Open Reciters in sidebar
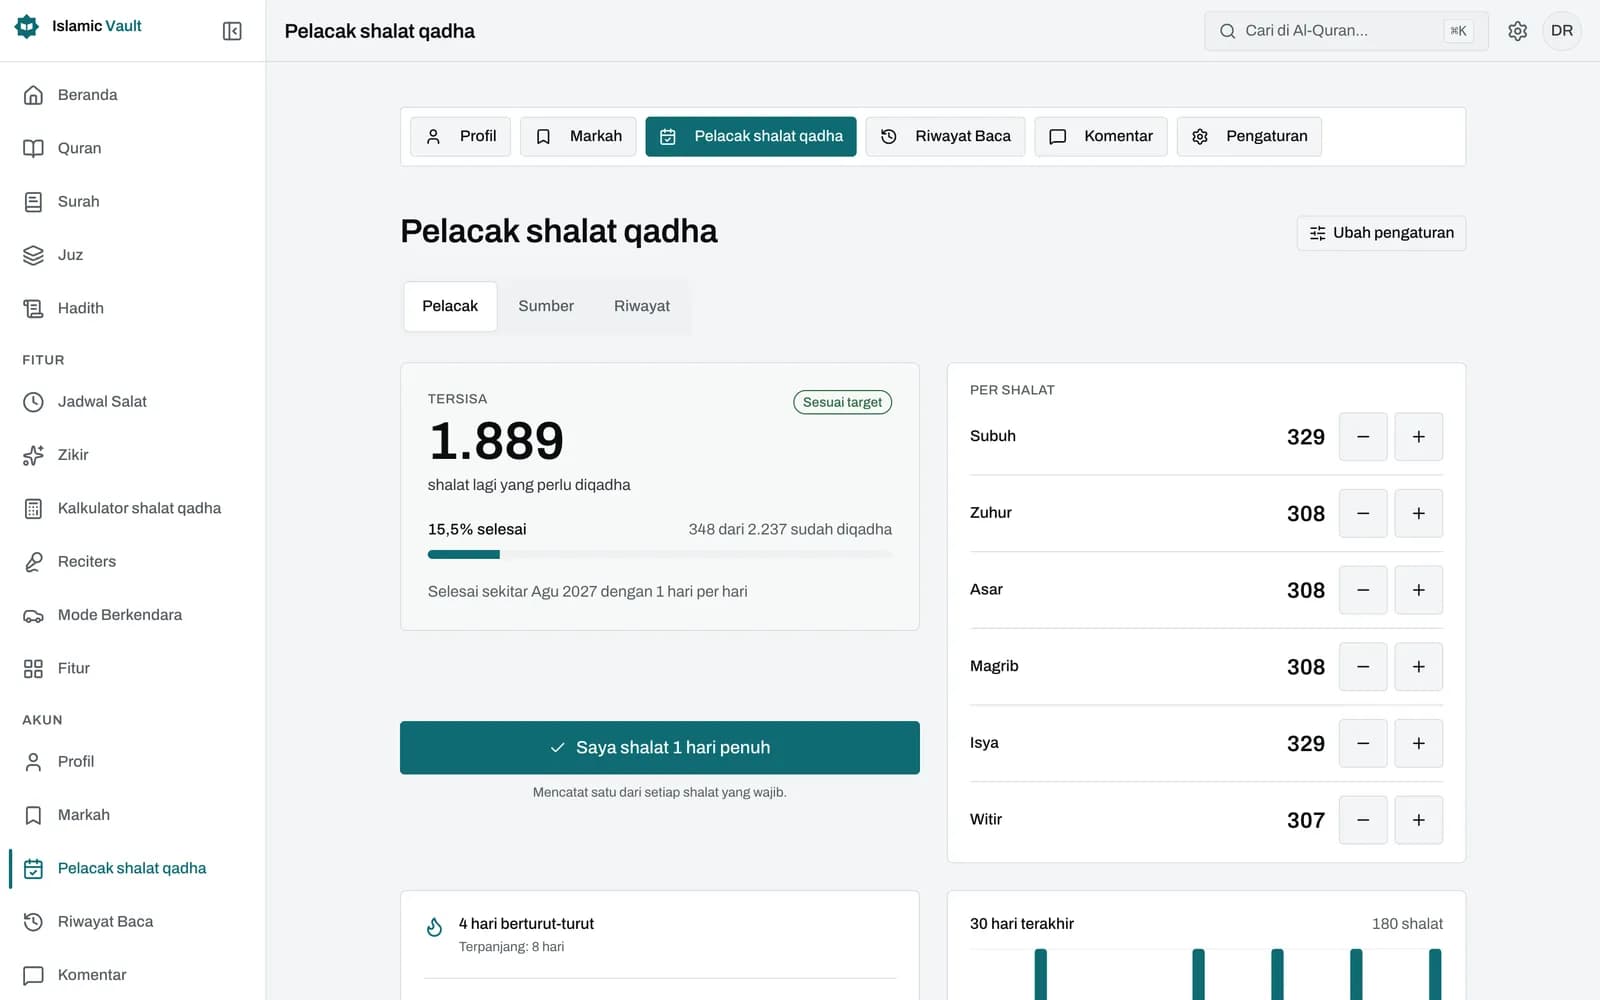This screenshot has height=1000, width=1600. click(133, 561)
